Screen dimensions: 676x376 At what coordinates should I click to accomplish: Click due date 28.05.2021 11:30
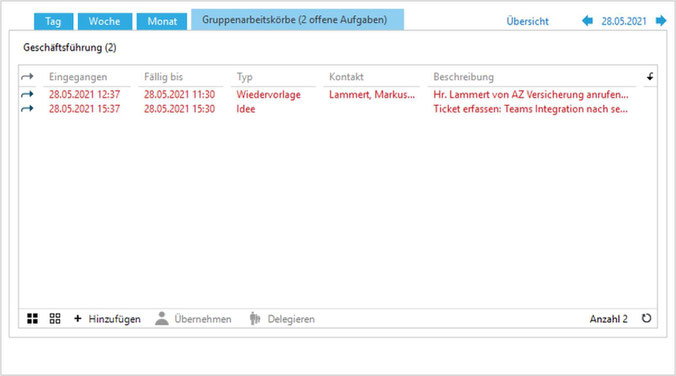tap(179, 94)
